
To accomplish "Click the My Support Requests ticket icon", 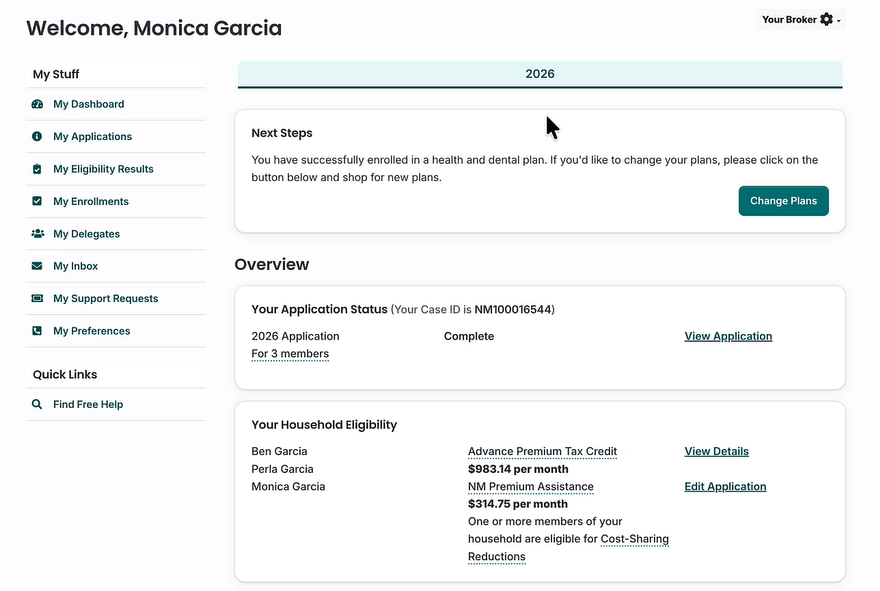I will pyautogui.click(x=37, y=299).
